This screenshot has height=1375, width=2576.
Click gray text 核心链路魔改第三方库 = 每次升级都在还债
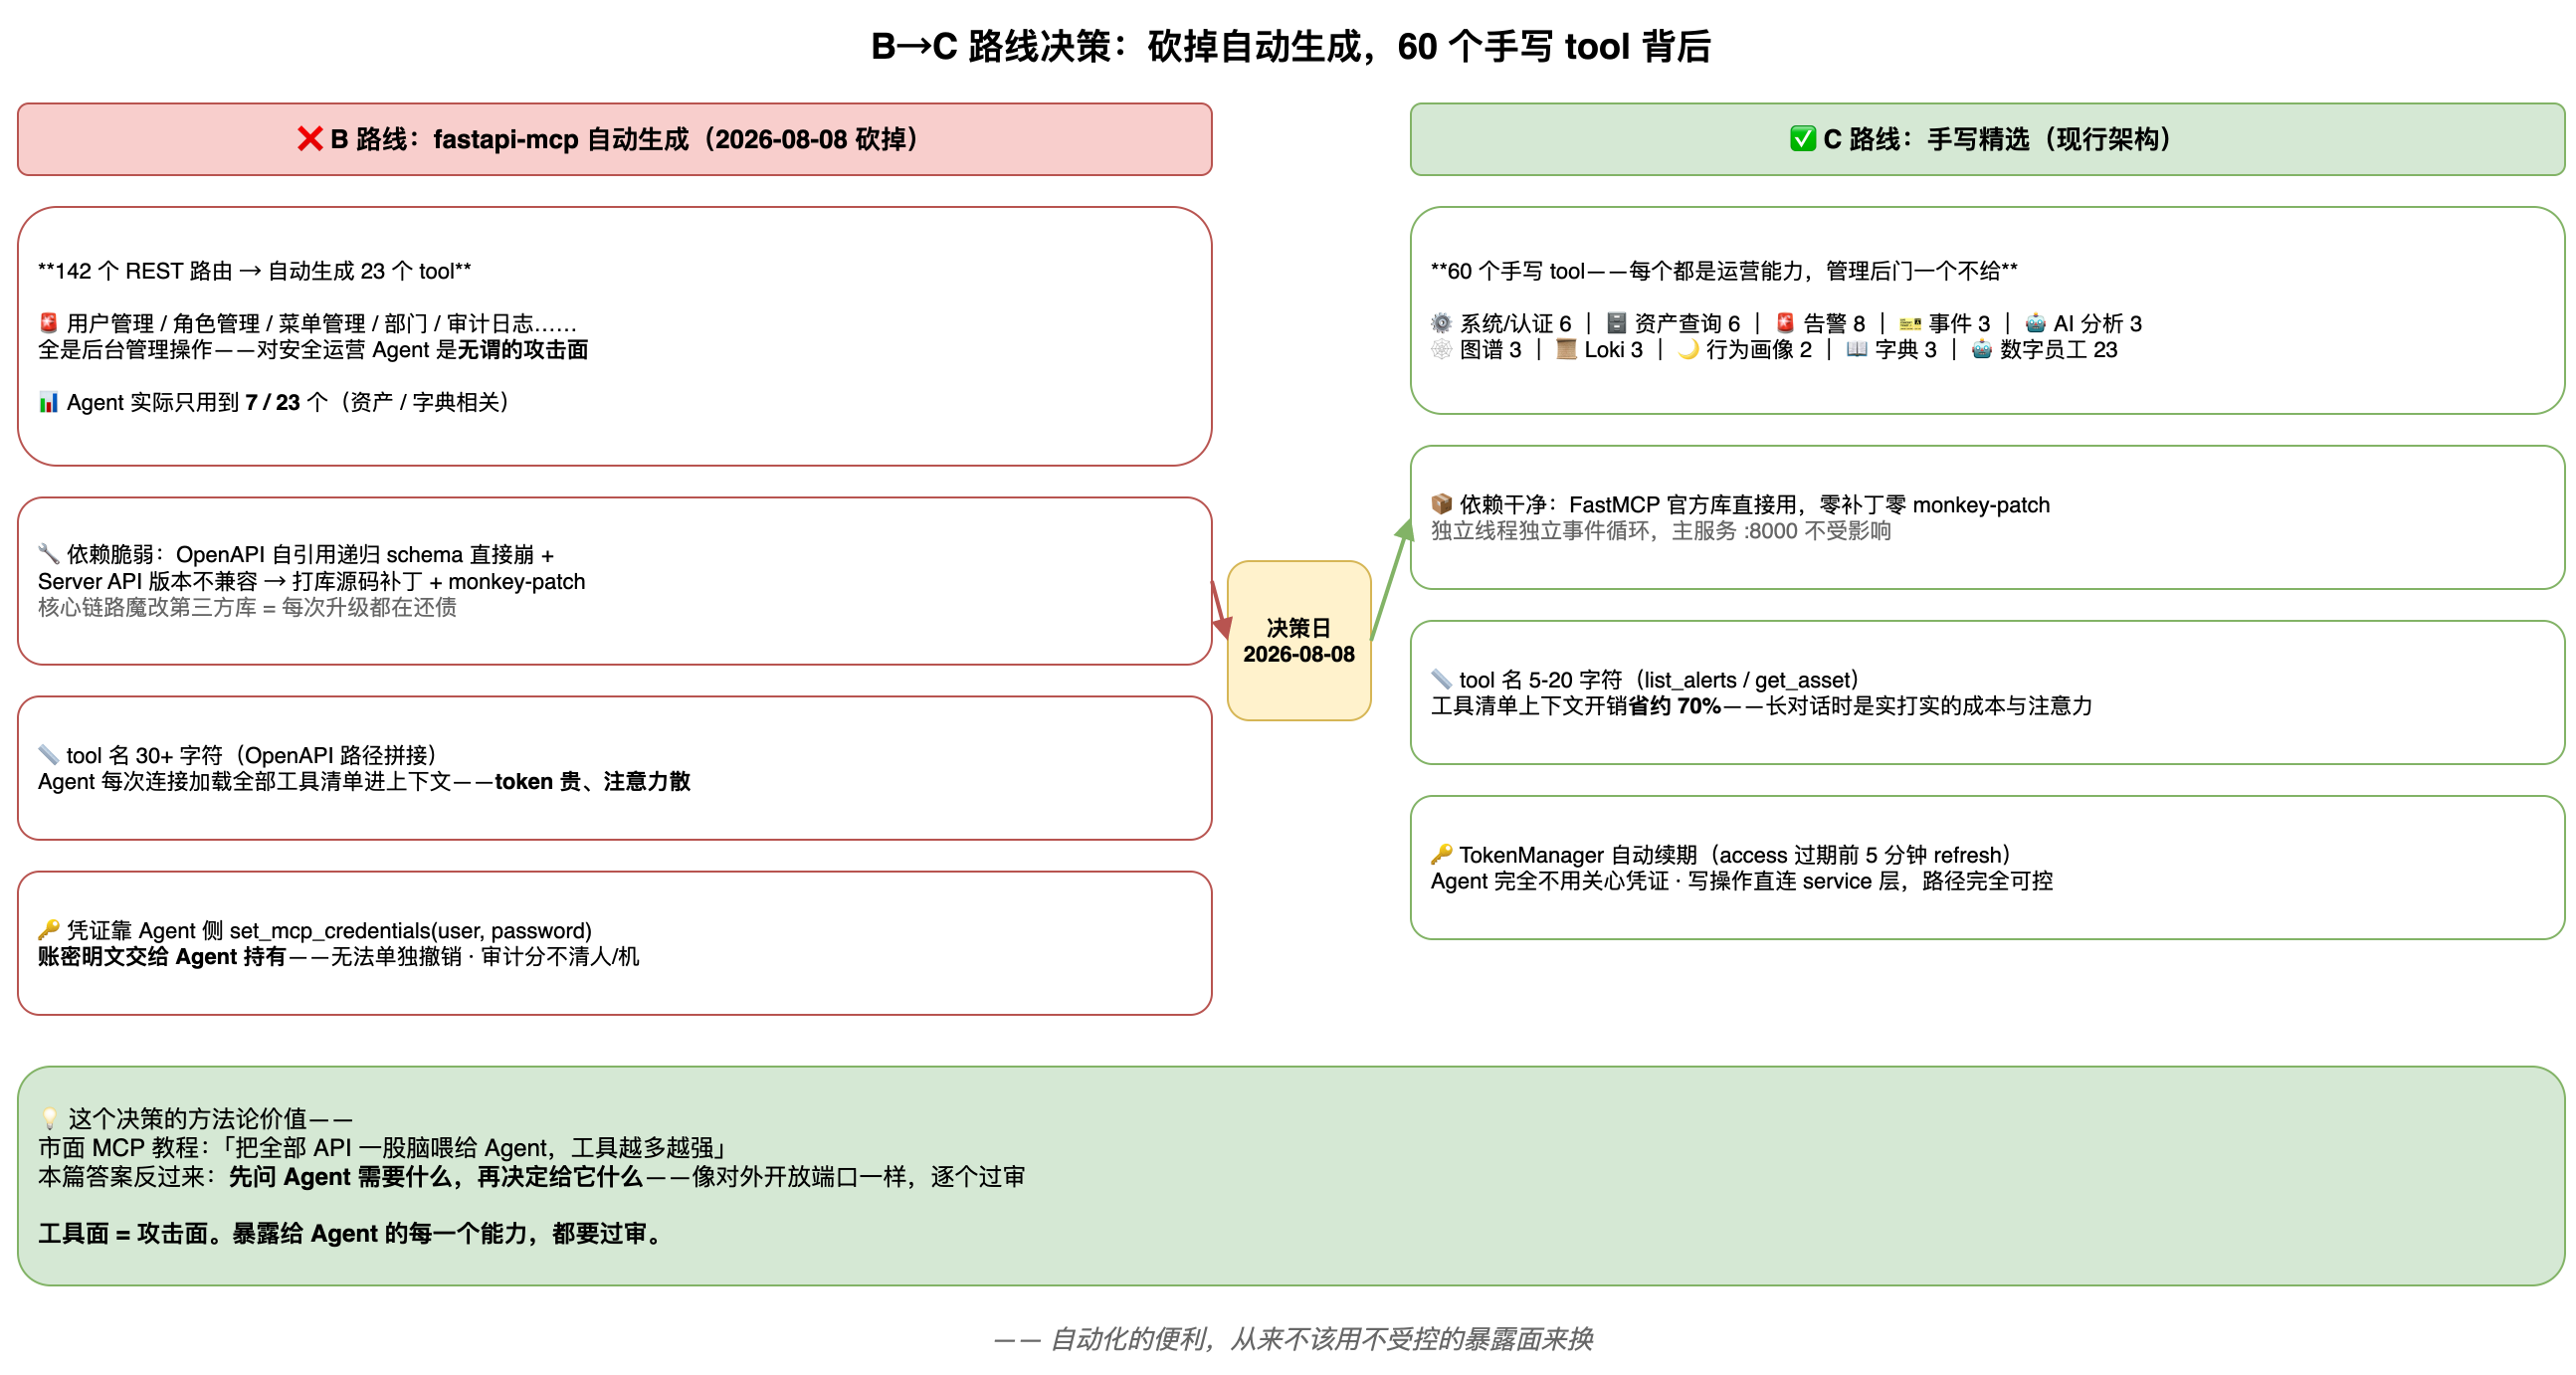(247, 607)
